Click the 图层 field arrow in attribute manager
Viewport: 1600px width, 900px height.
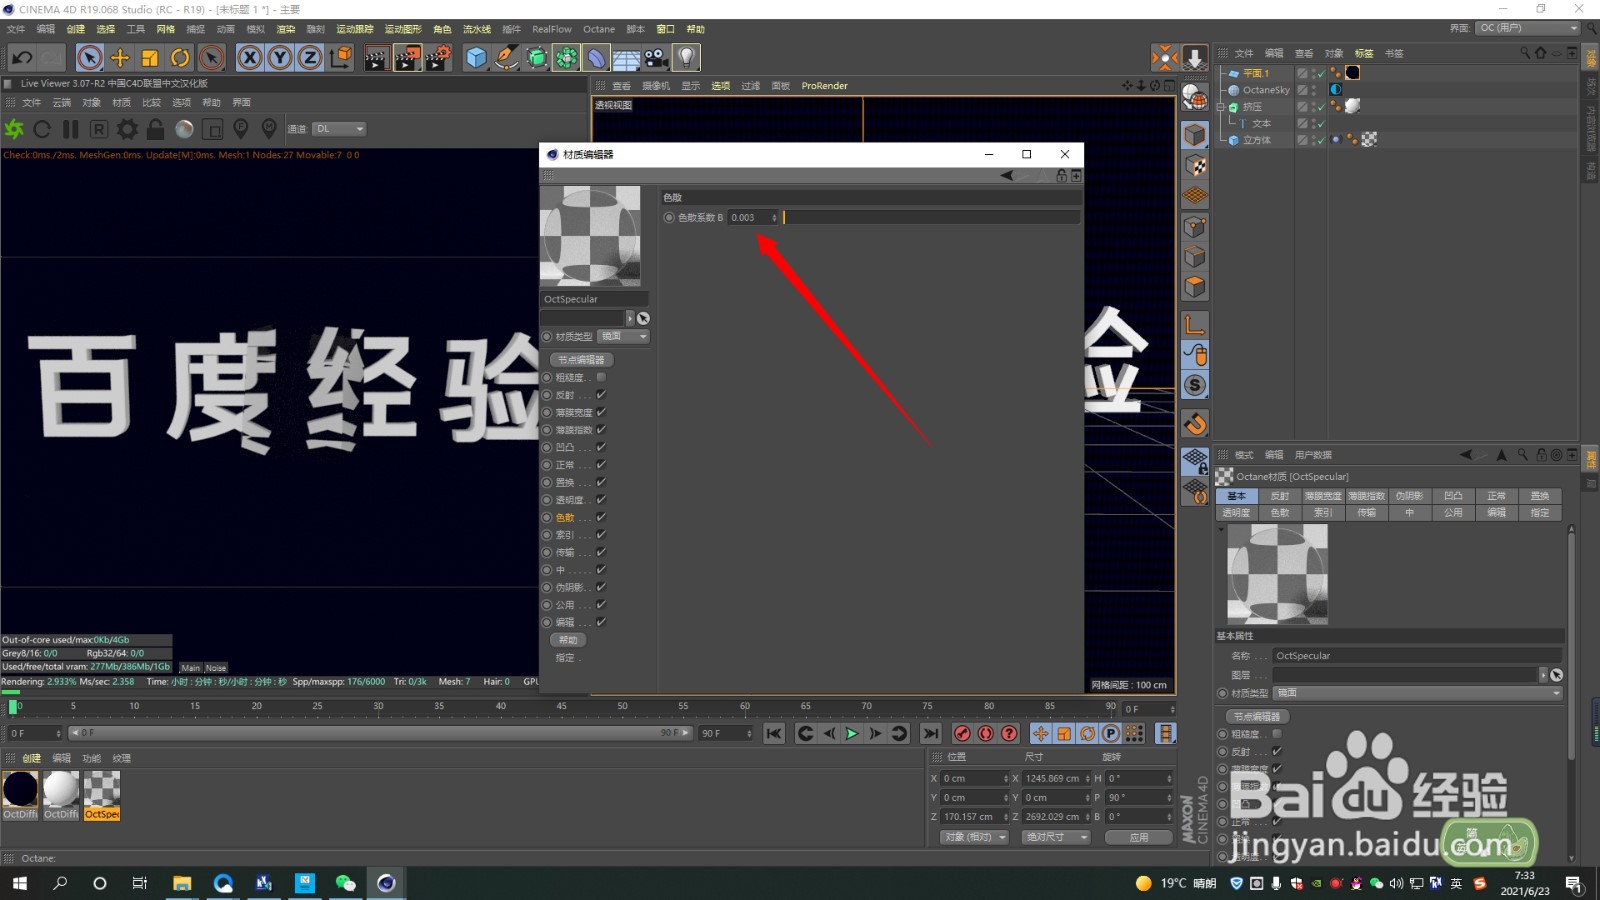[1543, 675]
